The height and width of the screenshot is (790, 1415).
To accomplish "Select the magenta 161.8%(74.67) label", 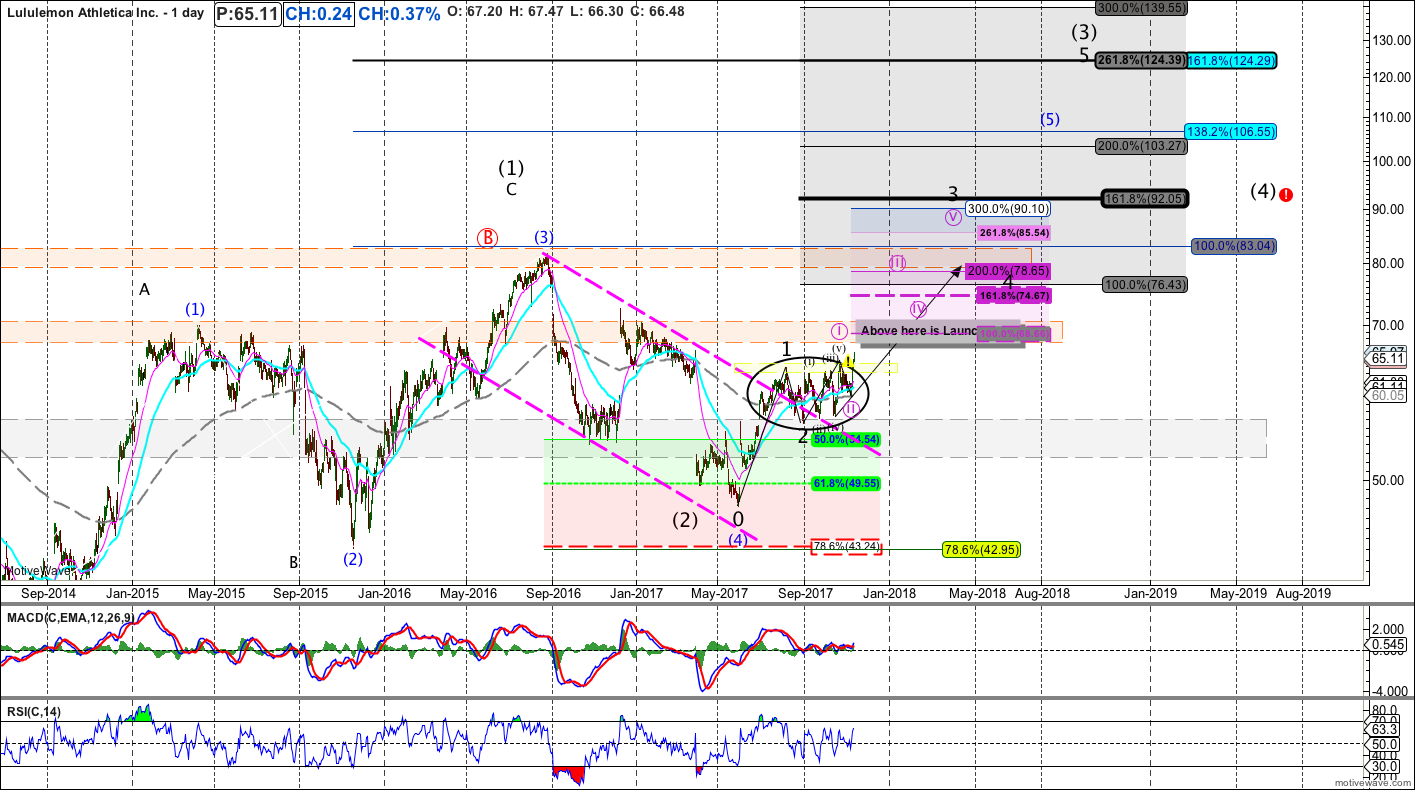I will 1013,295.
